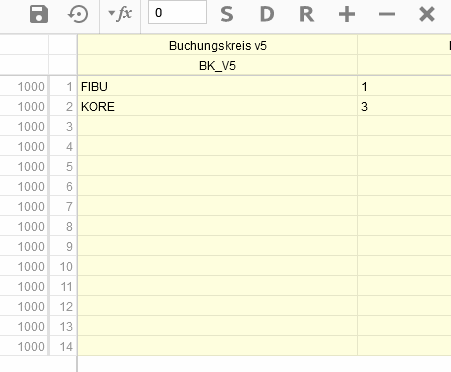451x372 pixels.
Task: Select the BK_V5 header cell
Action: [x=218, y=65]
